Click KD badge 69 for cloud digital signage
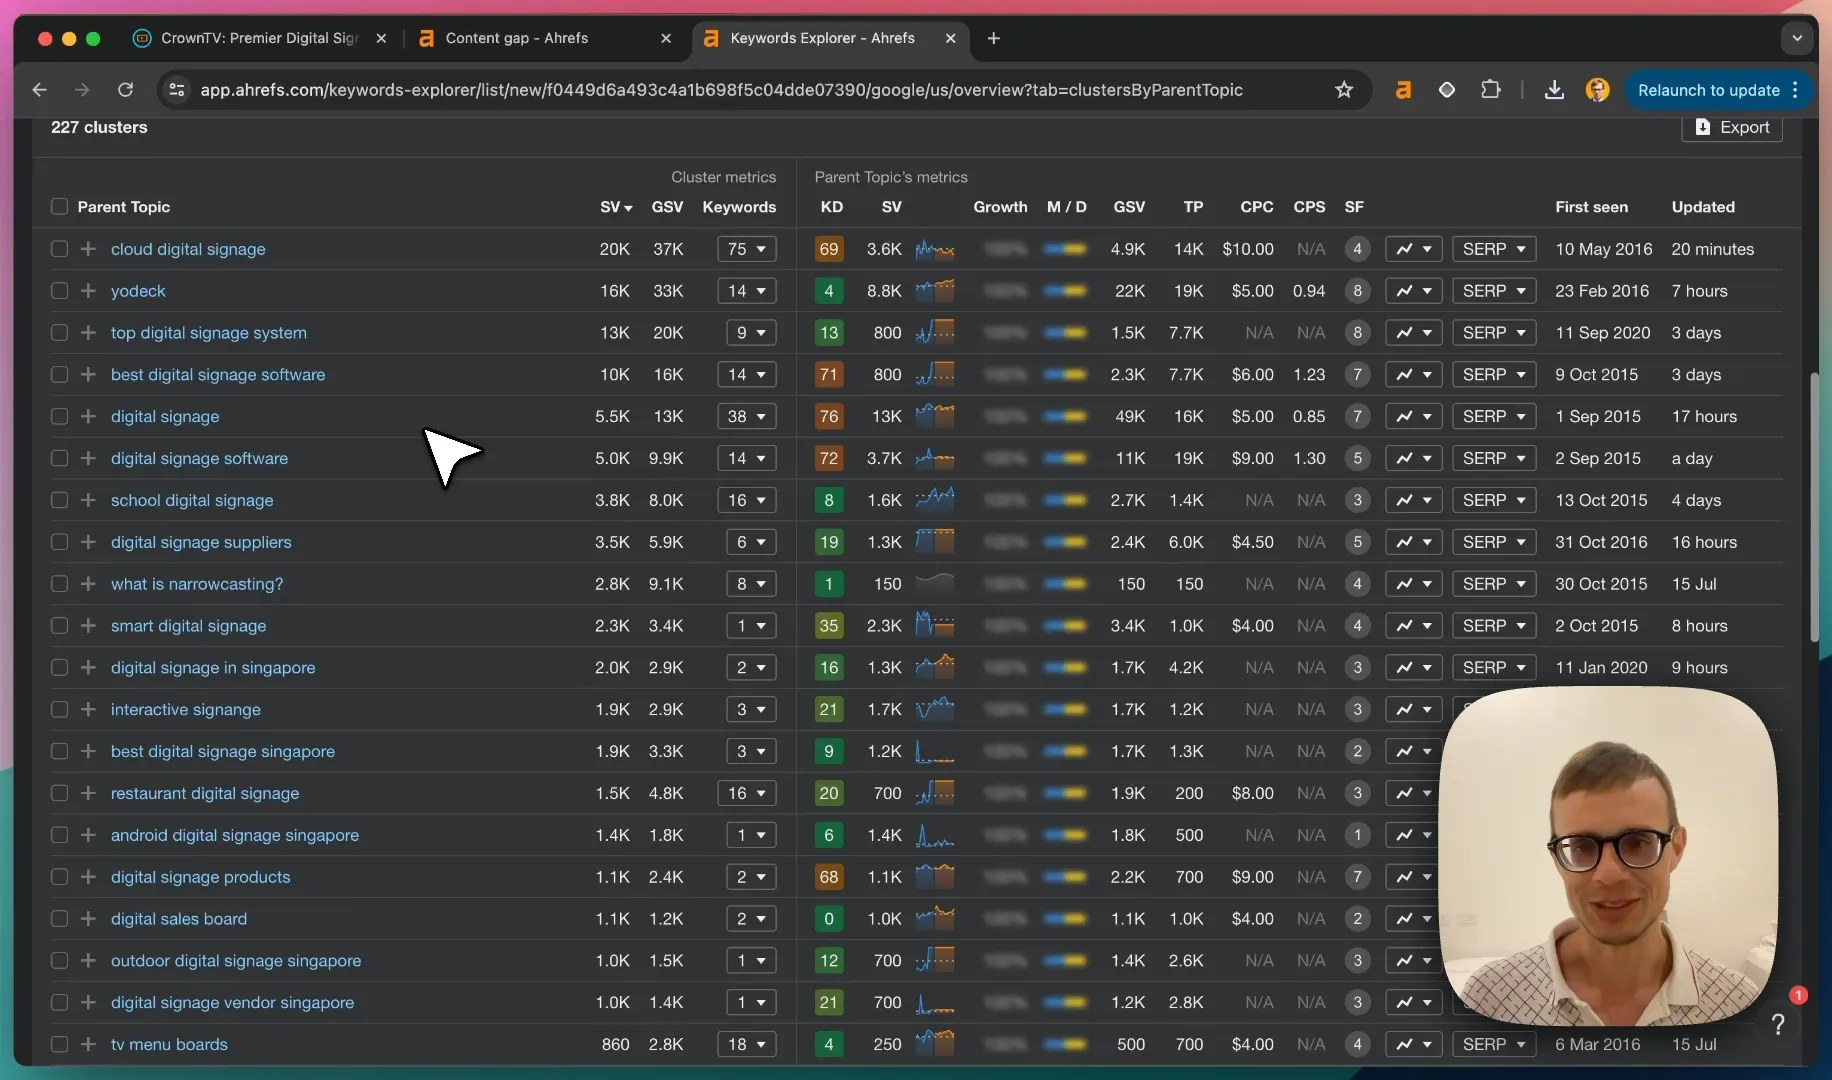1832x1080 pixels. pos(829,249)
